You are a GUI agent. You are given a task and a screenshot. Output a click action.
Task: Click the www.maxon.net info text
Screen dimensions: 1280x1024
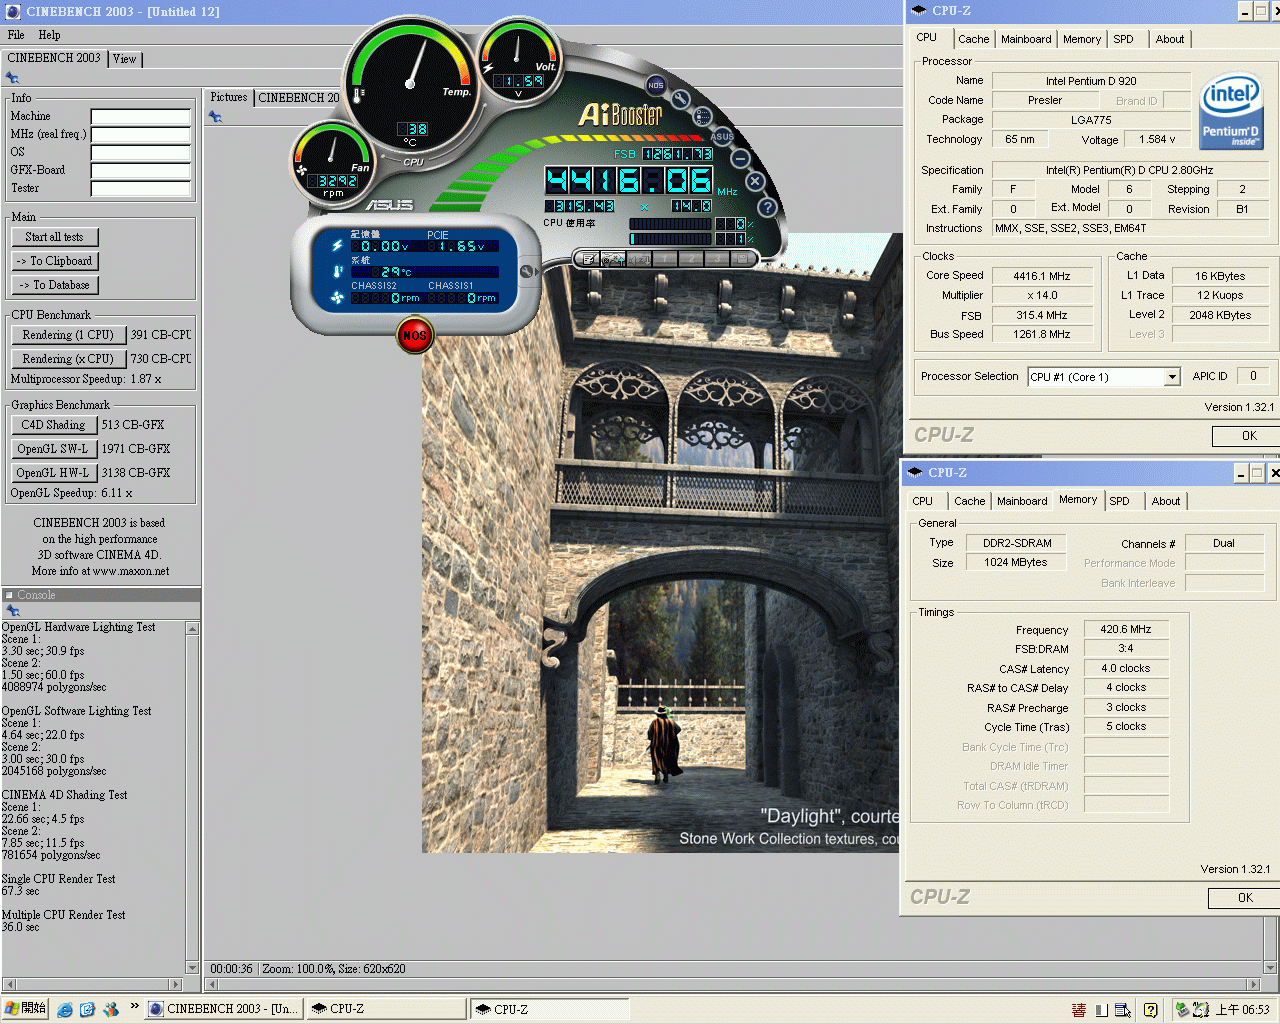pyautogui.click(x=131, y=571)
